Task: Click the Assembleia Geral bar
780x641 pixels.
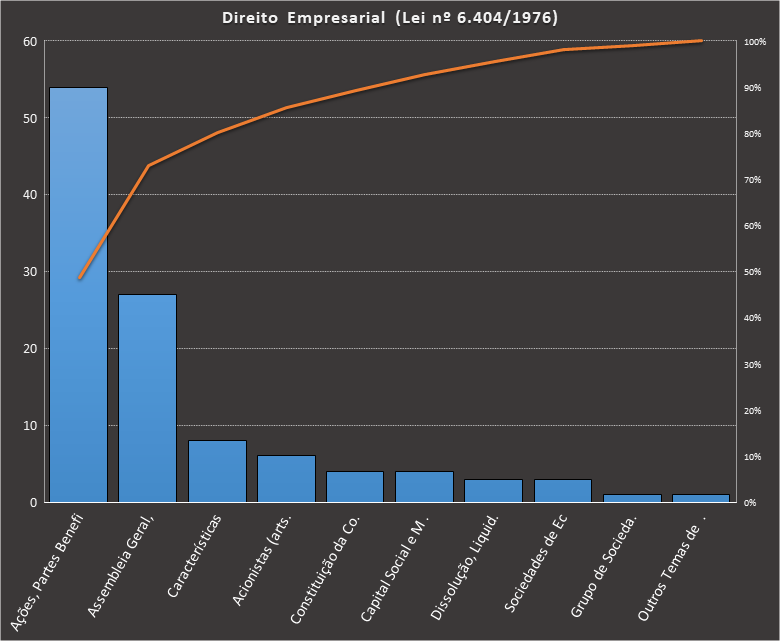Action: pos(147,398)
